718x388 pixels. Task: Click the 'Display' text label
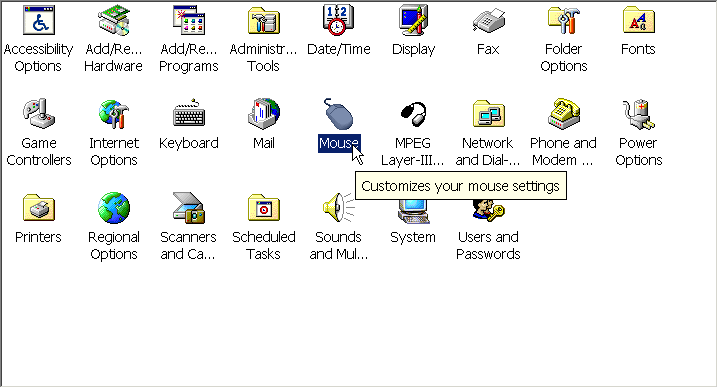(x=413, y=49)
